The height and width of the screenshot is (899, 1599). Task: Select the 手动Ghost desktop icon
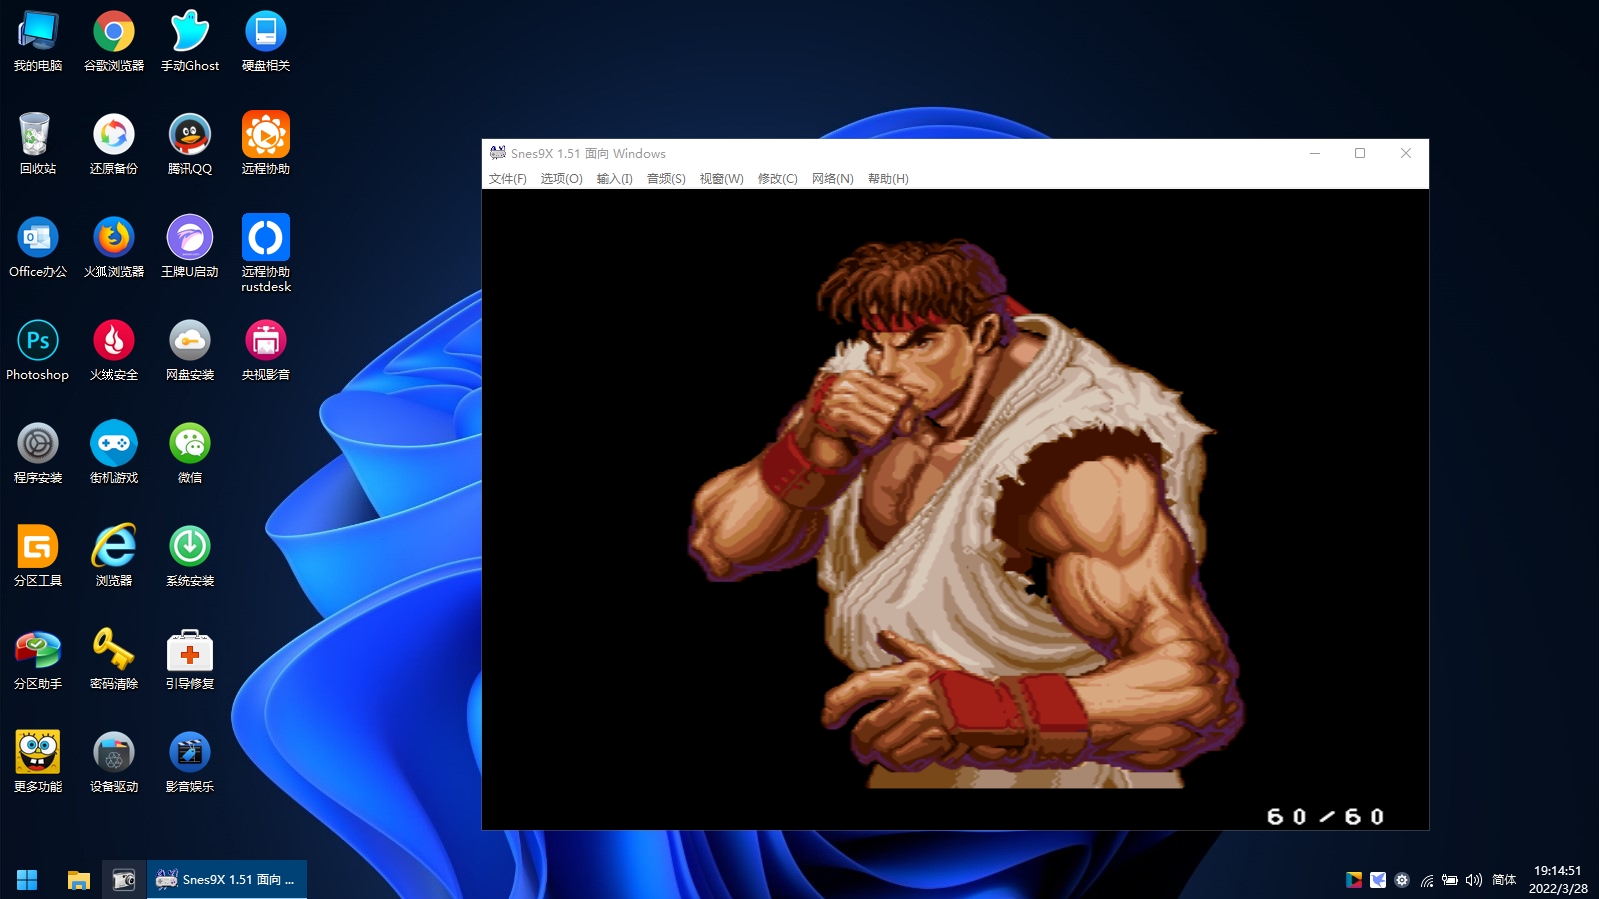(190, 42)
